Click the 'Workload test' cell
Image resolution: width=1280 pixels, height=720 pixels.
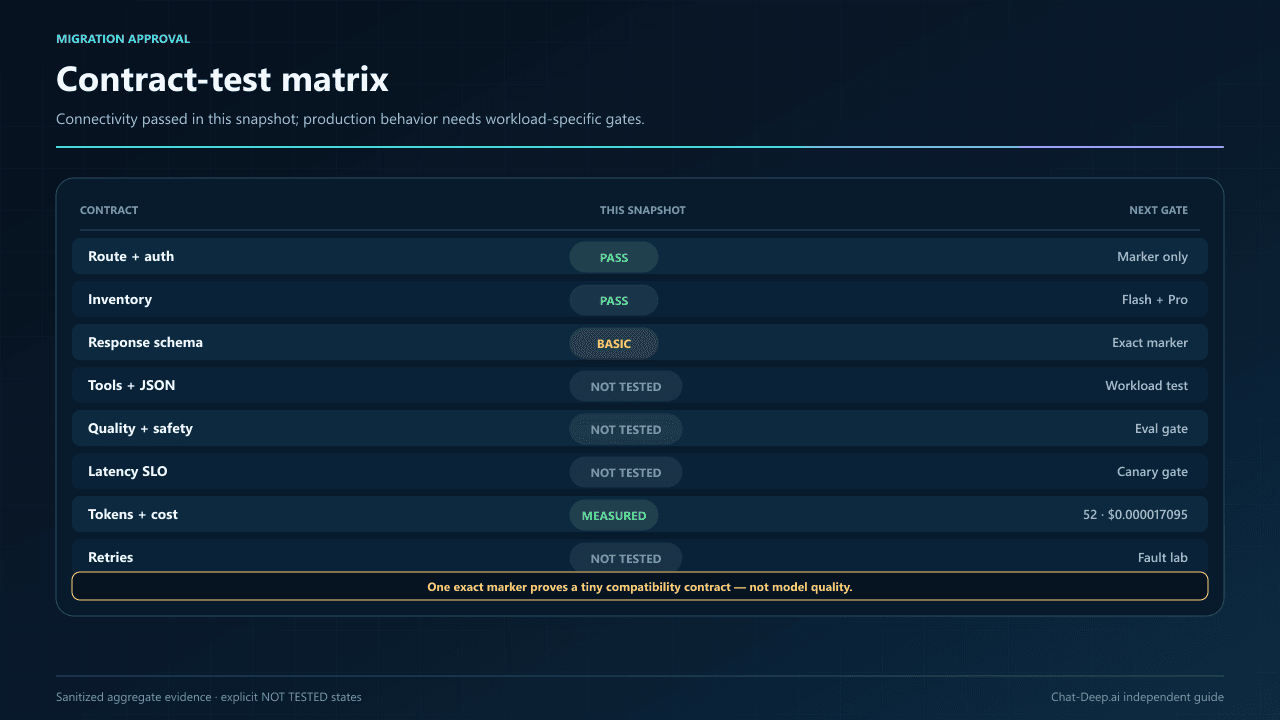[x=1147, y=386]
